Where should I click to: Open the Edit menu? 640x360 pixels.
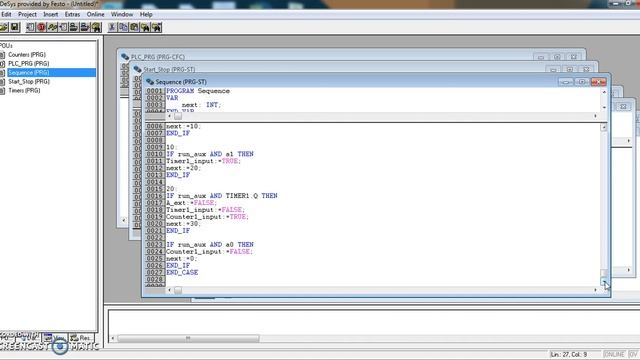pyautogui.click(x=6, y=14)
